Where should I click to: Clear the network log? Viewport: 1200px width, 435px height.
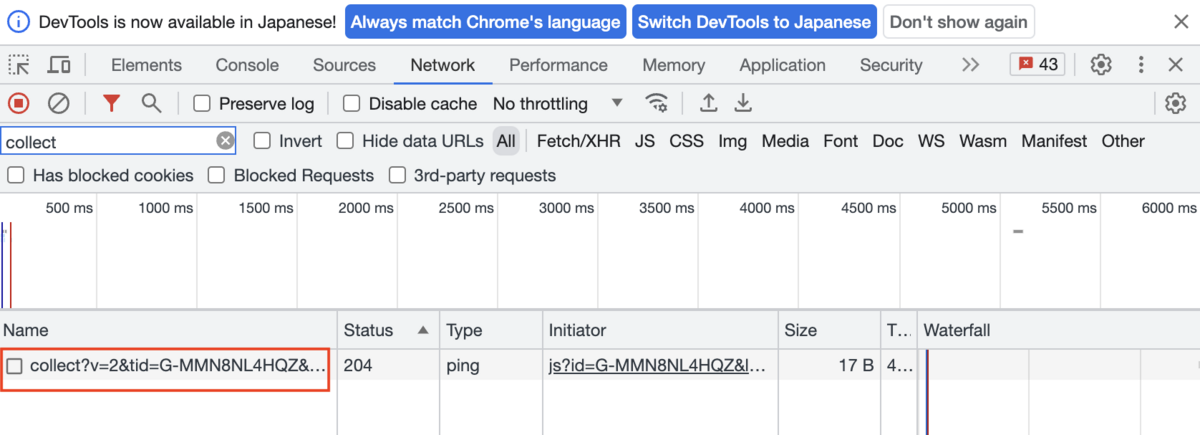click(59, 103)
